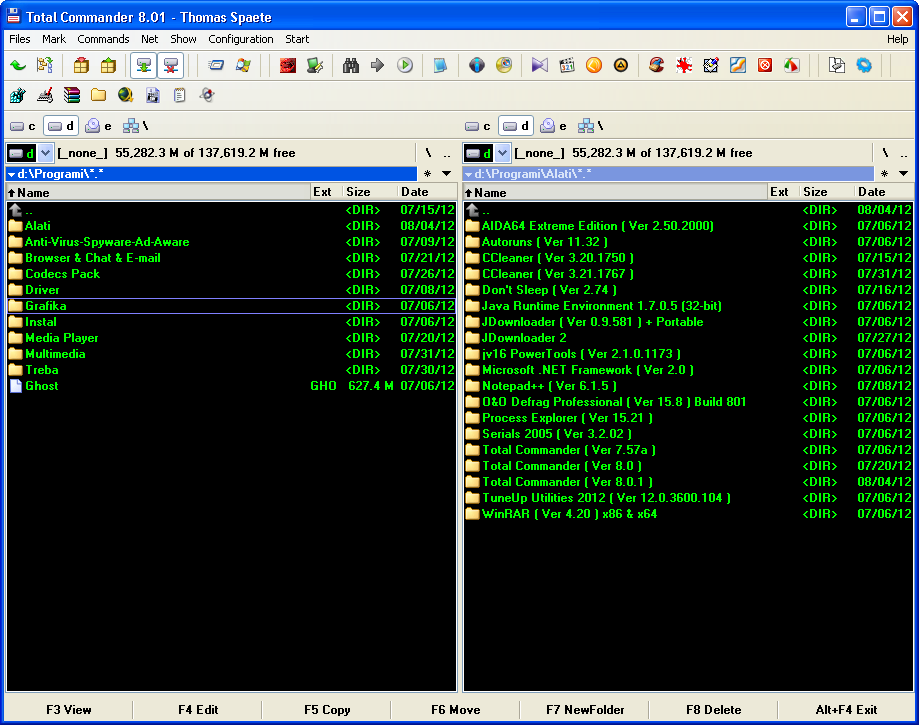Select drive d in right panel drive bar
This screenshot has height=725, width=919.
coord(516,126)
